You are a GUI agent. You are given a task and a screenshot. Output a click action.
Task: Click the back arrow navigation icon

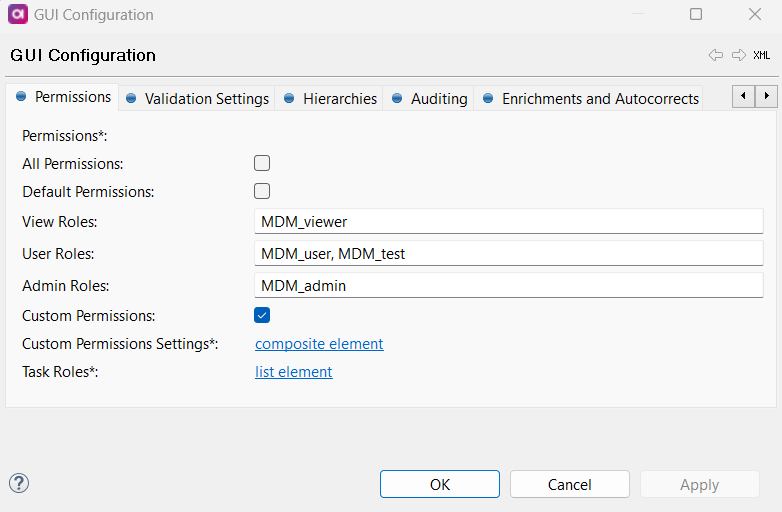(x=716, y=56)
